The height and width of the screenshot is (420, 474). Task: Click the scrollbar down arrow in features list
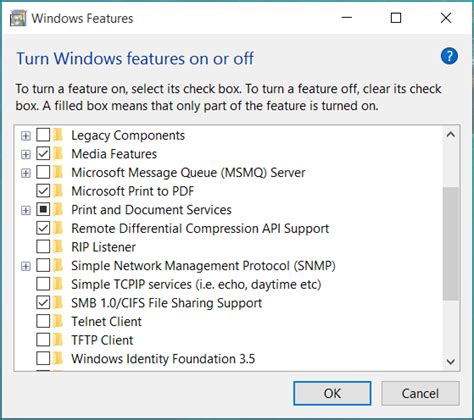click(x=451, y=361)
